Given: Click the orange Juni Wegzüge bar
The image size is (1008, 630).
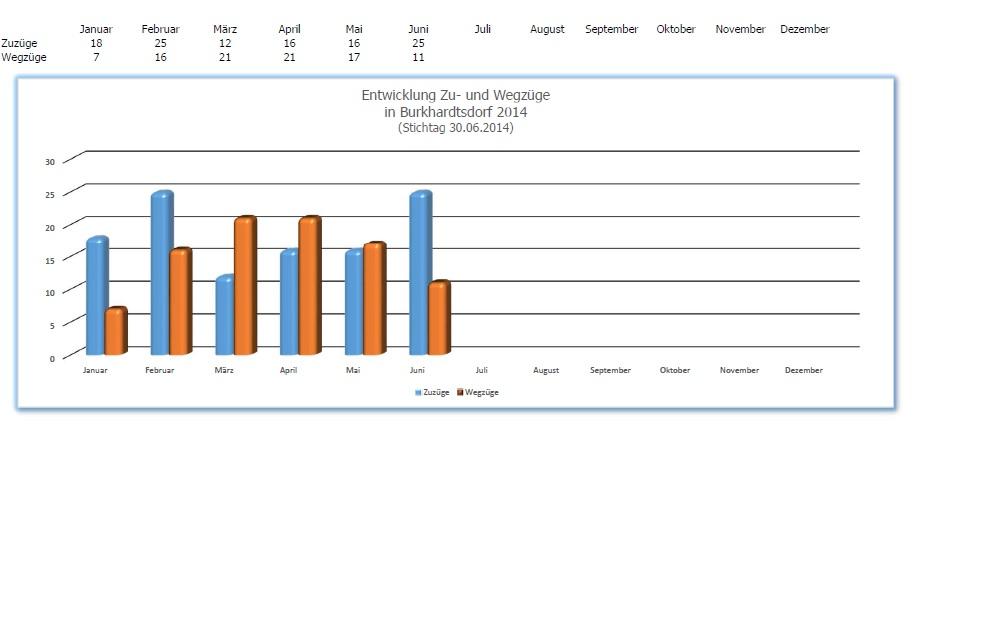Looking at the screenshot, I should tap(439, 318).
